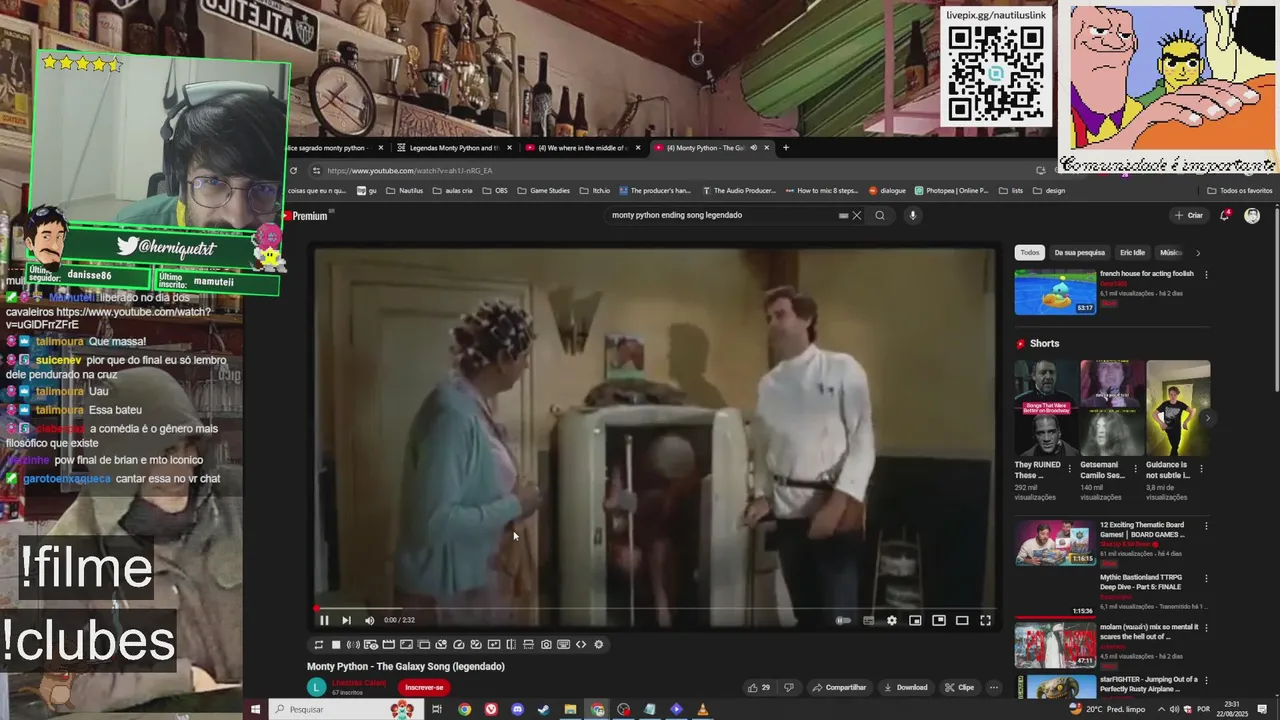Viewport: 1280px width, 720px height.
Task: Open options for They RUINED short
Action: (x=1070, y=467)
